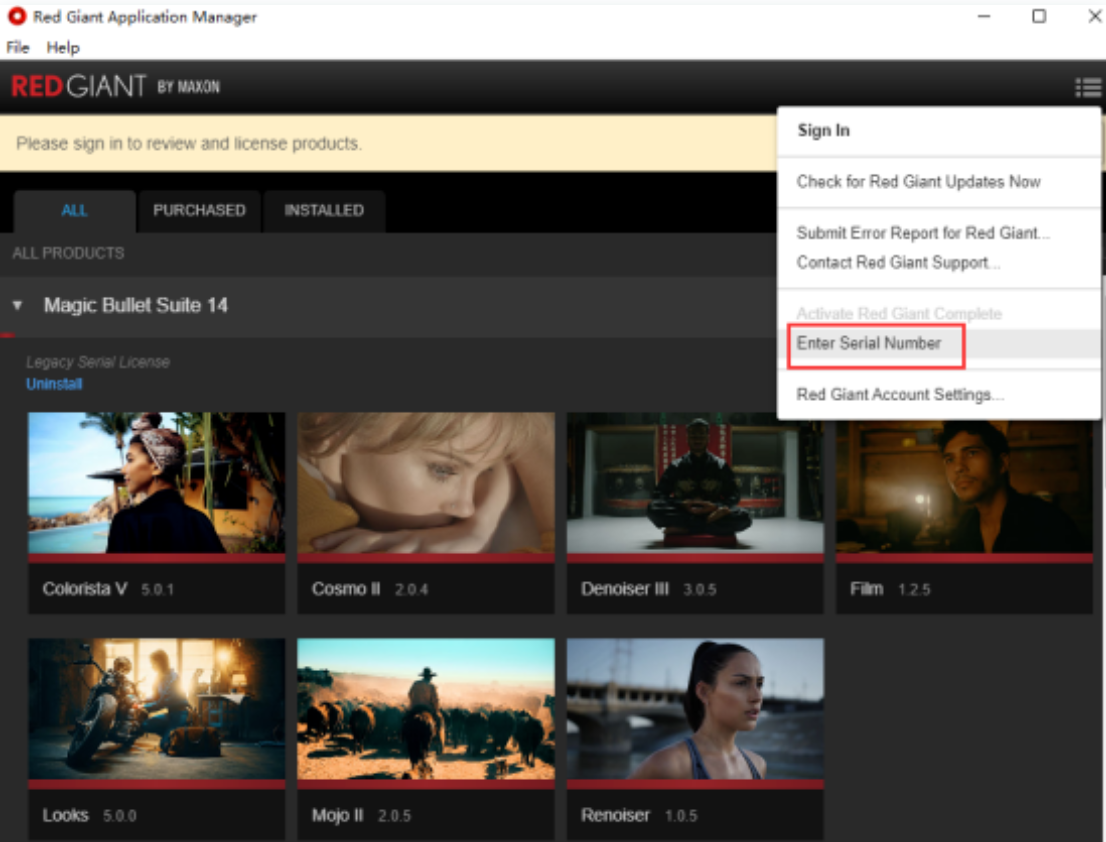Open the Mojo II product thumbnail
This screenshot has height=842, width=1106.
point(426,709)
